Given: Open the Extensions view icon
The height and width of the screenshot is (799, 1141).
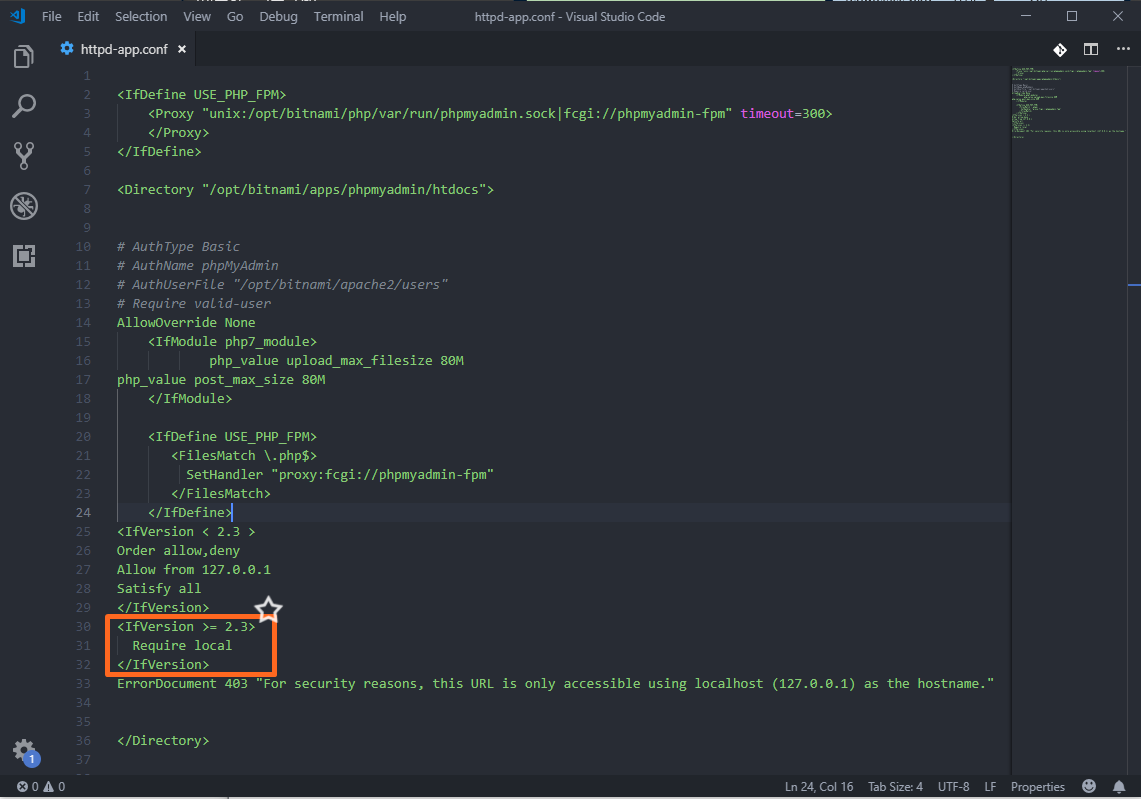Looking at the screenshot, I should tap(23, 255).
